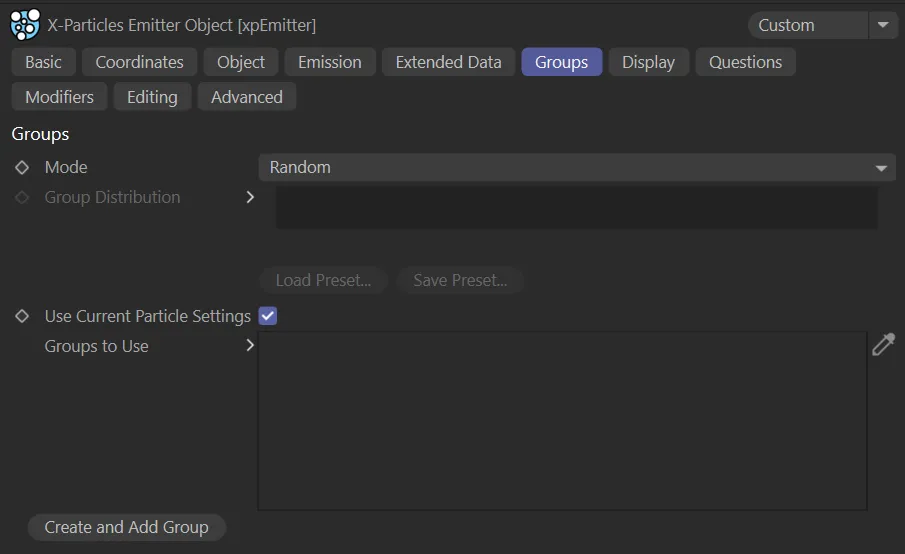The image size is (905, 554).
Task: Open the Custom layout dropdown
Action: 806,25
